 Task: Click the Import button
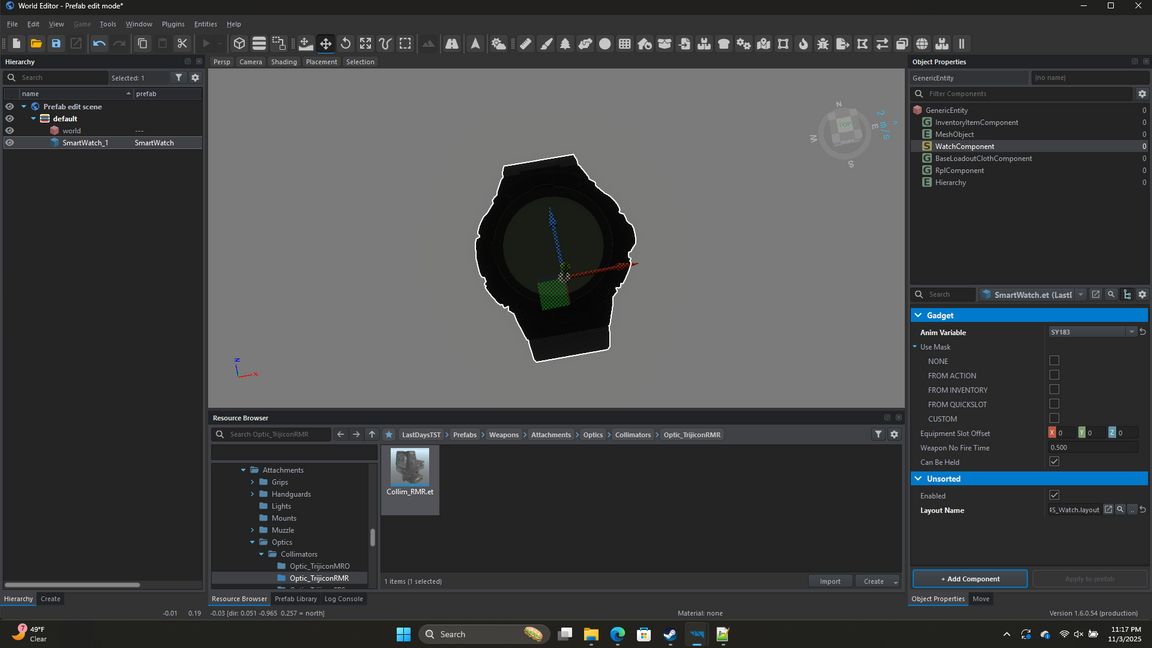[x=830, y=581]
